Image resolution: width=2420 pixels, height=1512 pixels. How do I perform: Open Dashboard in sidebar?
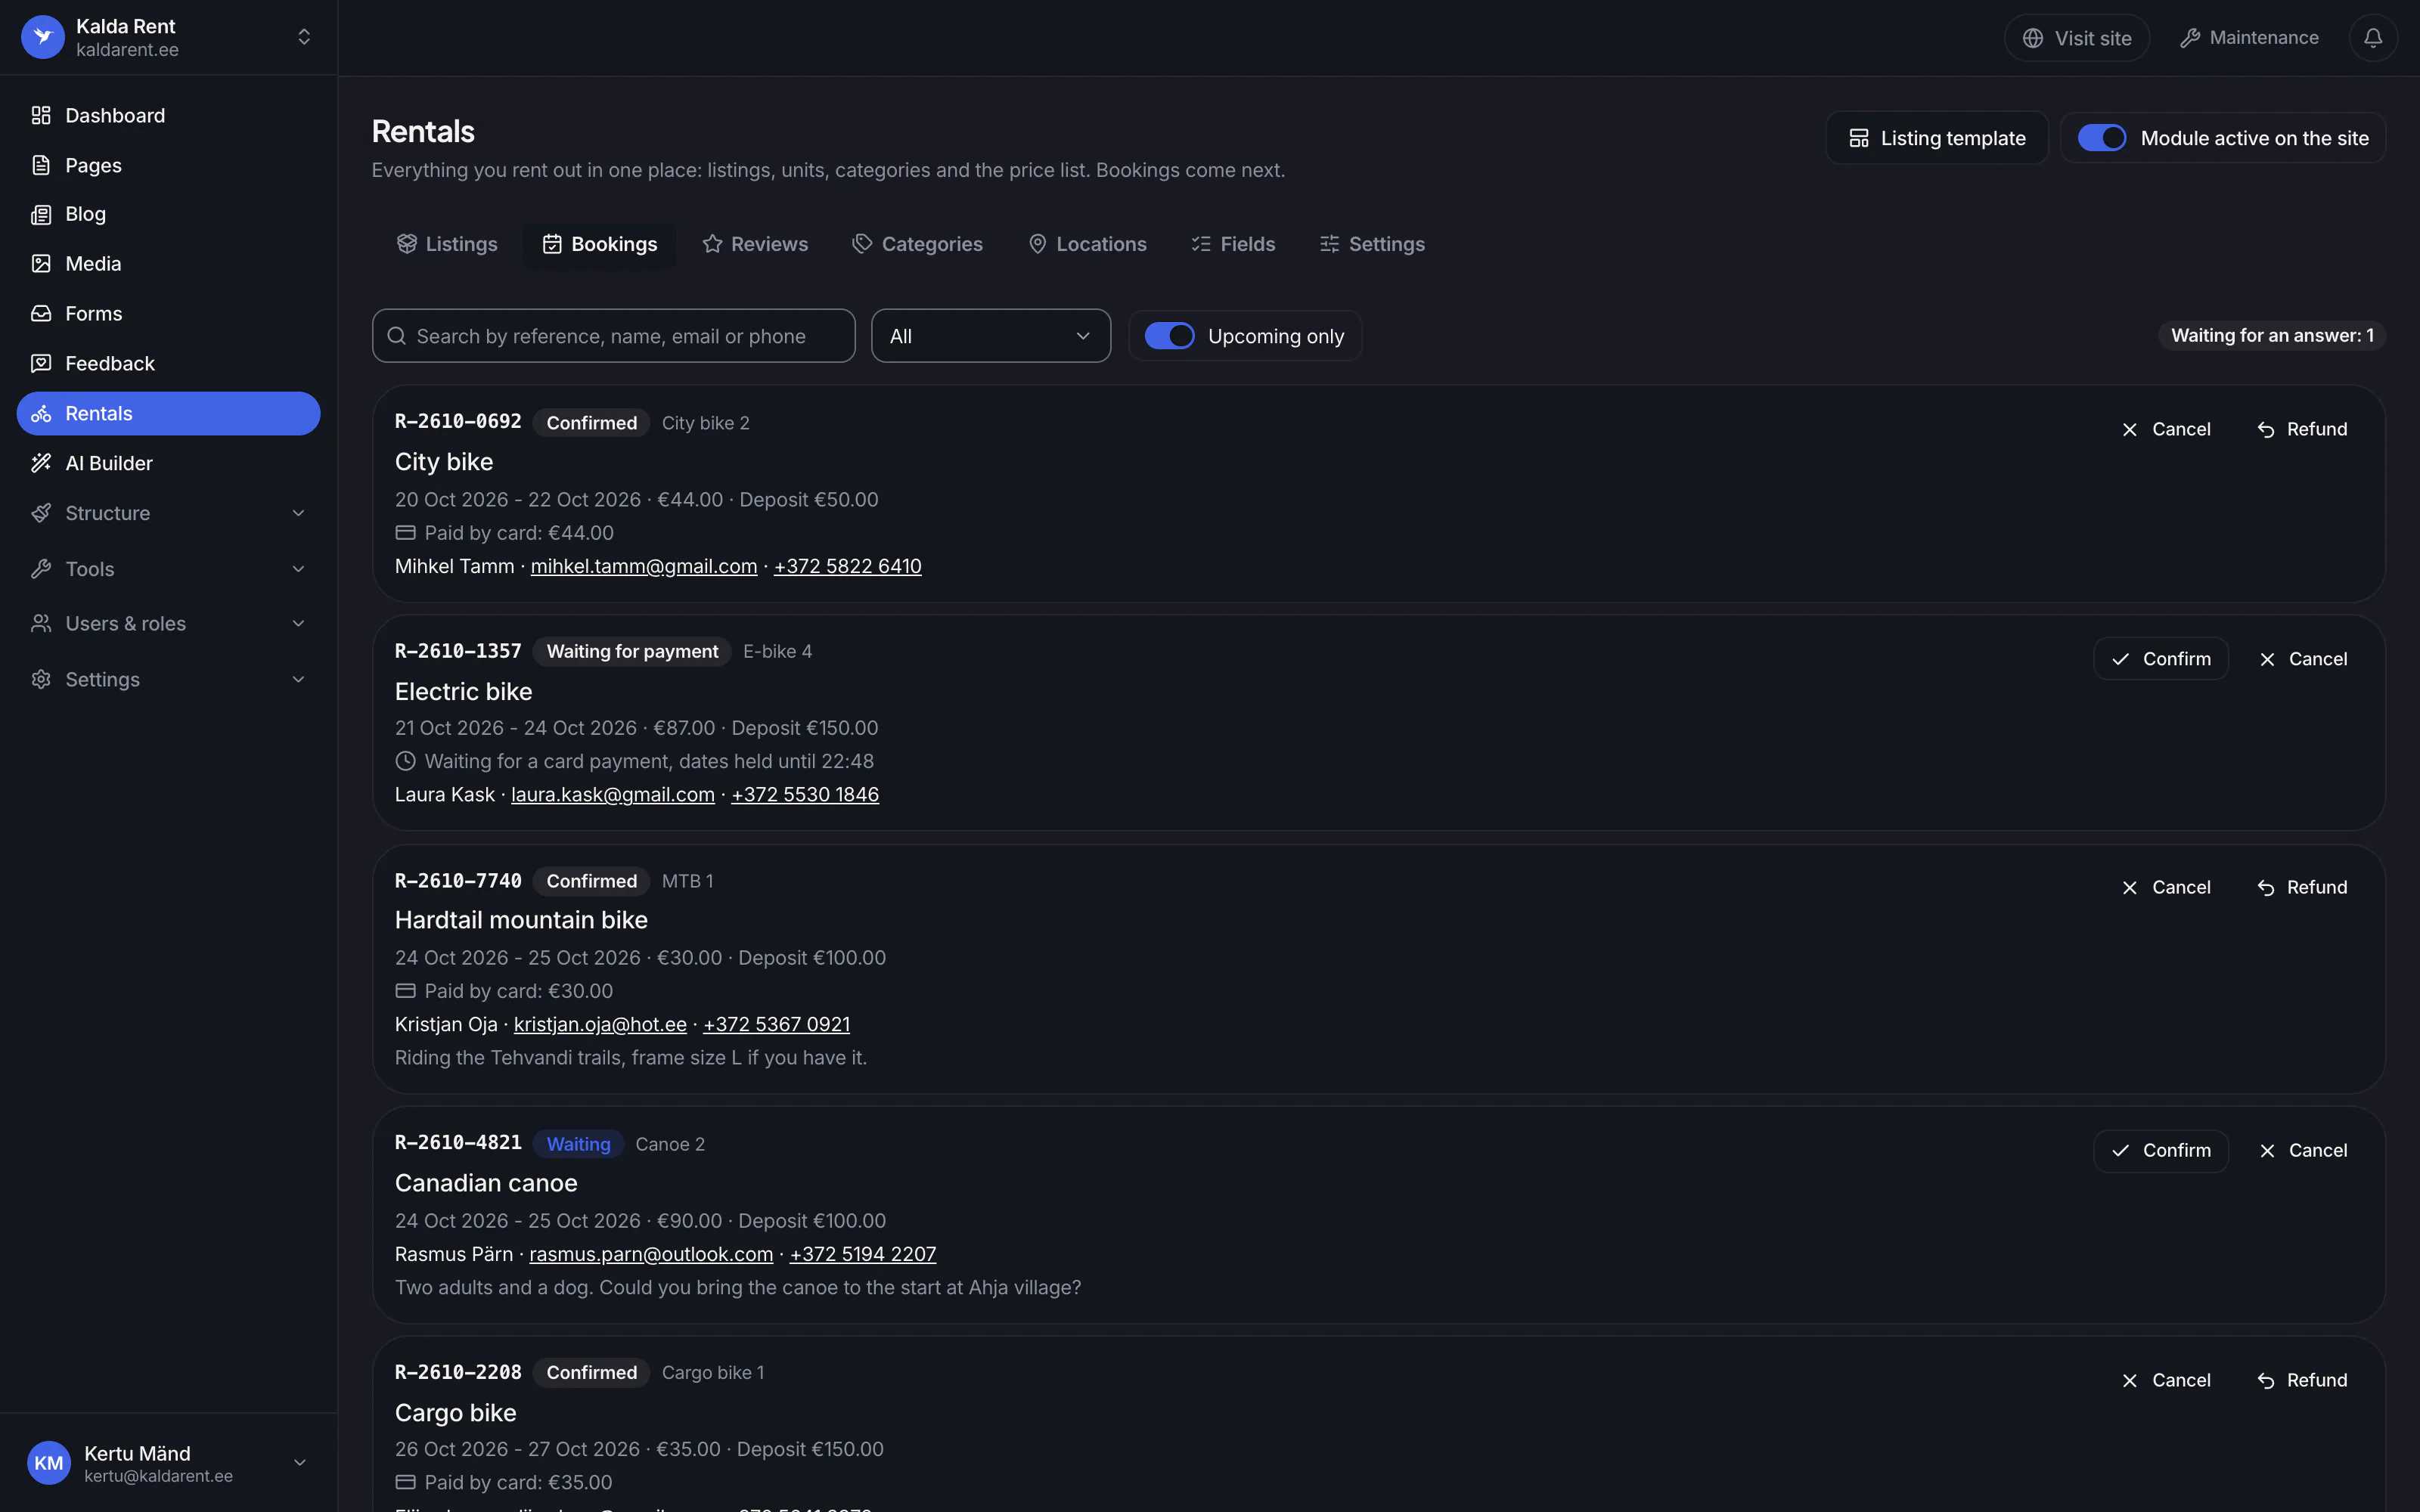[x=168, y=115]
